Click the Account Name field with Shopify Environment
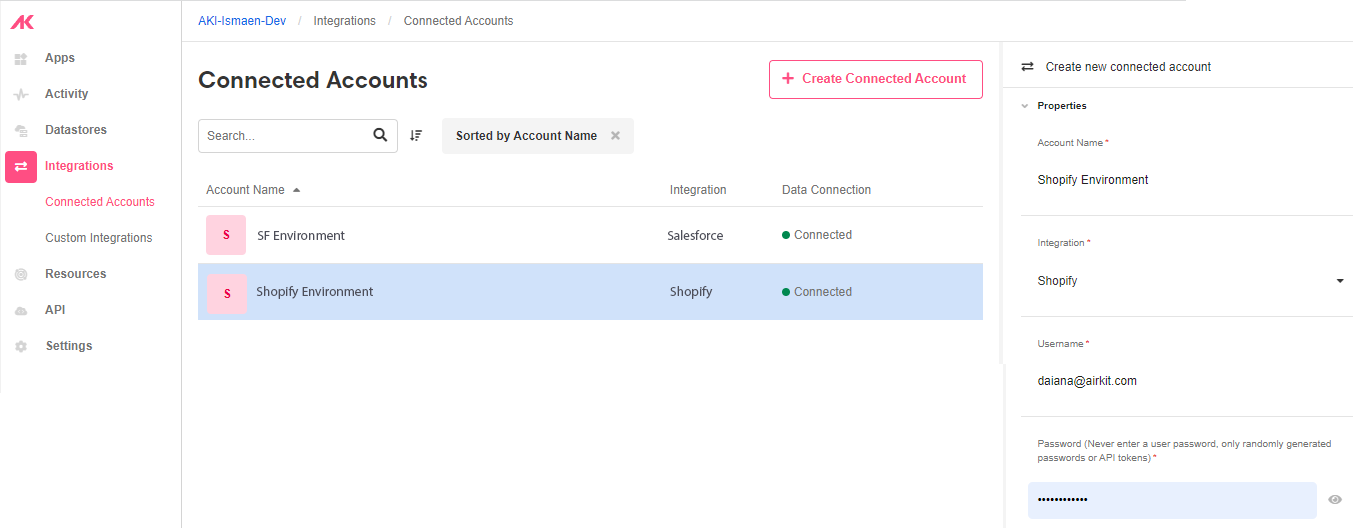Screen dimensions: 1353x528 (x=1186, y=180)
